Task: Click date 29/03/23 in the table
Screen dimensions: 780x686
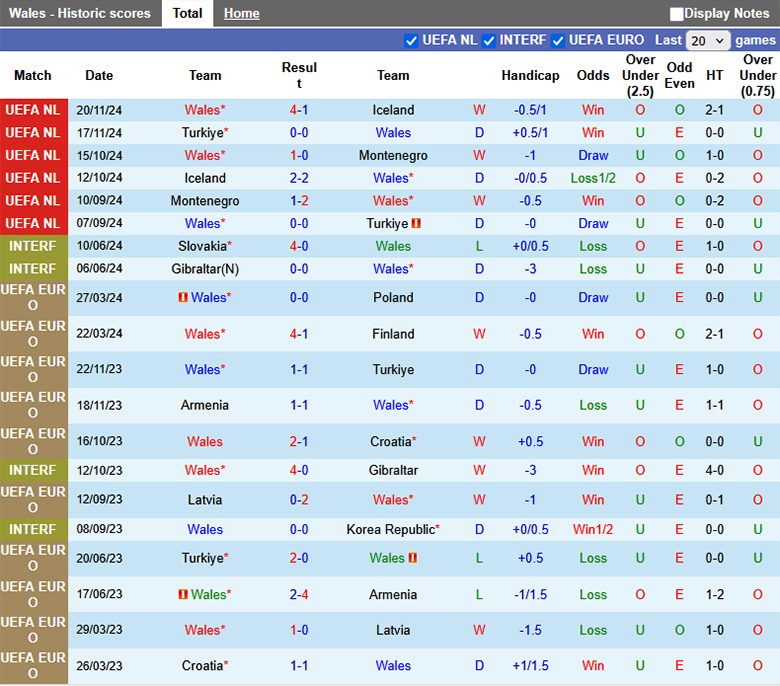Action: (99, 630)
